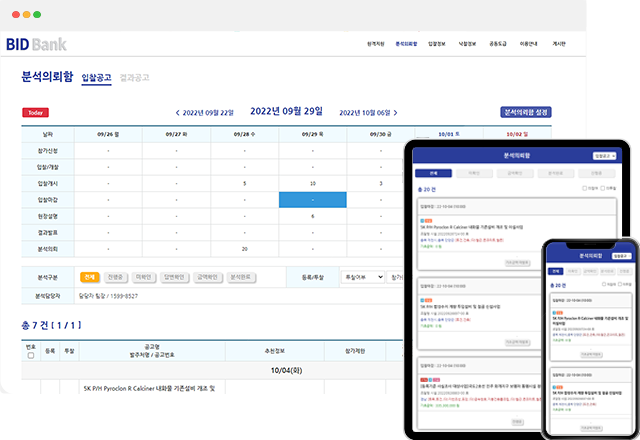
Task: Switch to the 결과공고 tab
Action: click(134, 78)
